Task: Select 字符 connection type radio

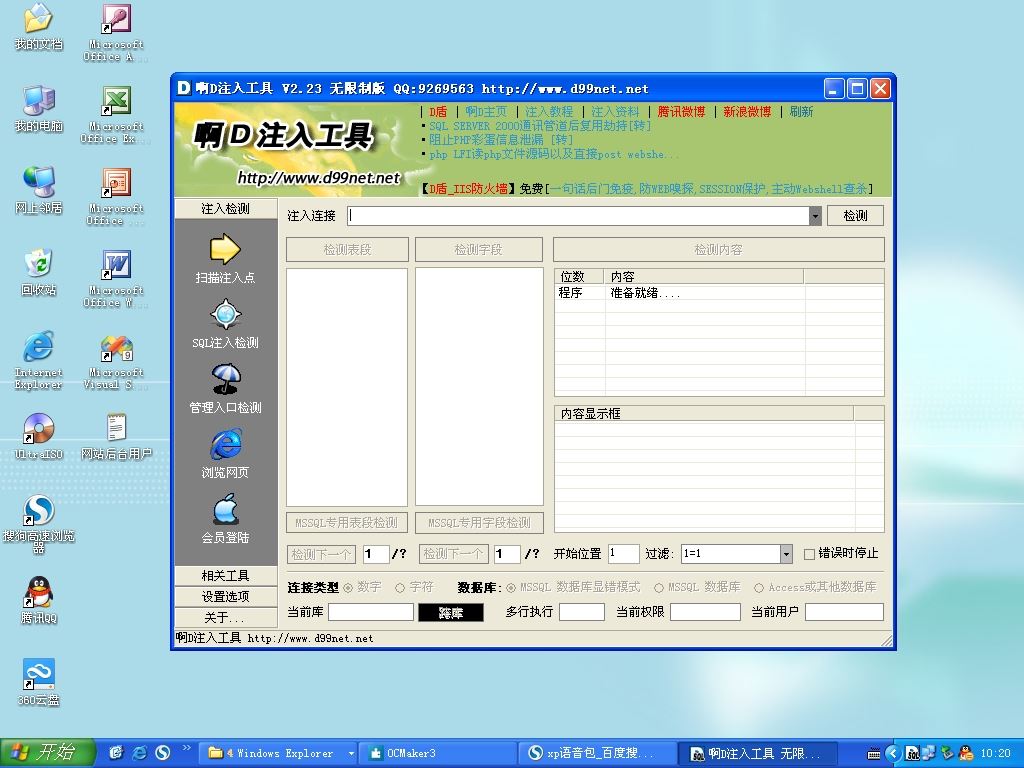Action: point(400,588)
